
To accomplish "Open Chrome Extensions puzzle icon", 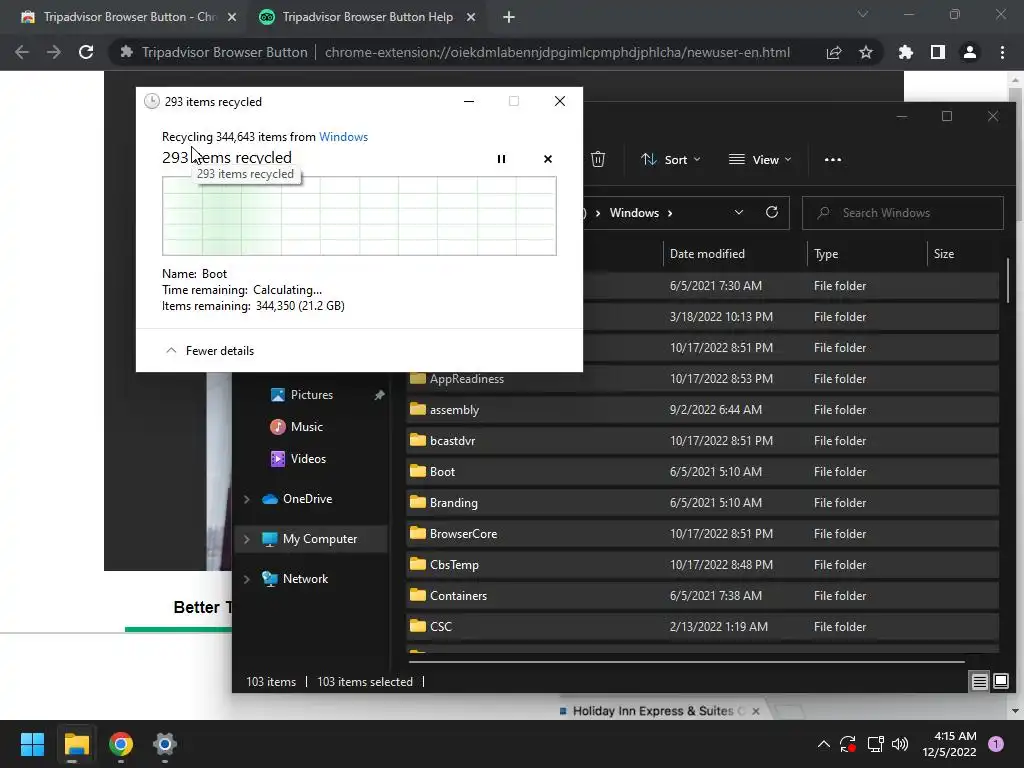I will 905,52.
